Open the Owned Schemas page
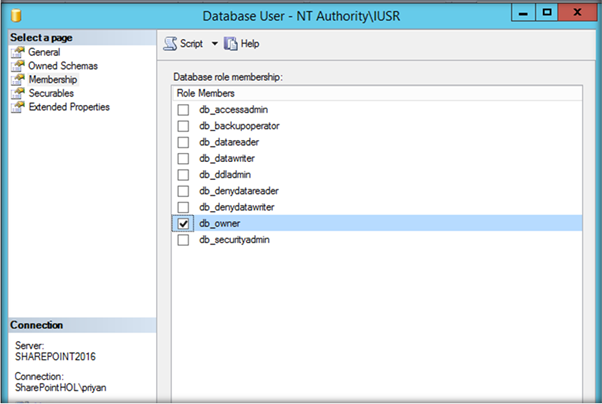The width and height of the screenshot is (602, 404). coord(63,66)
